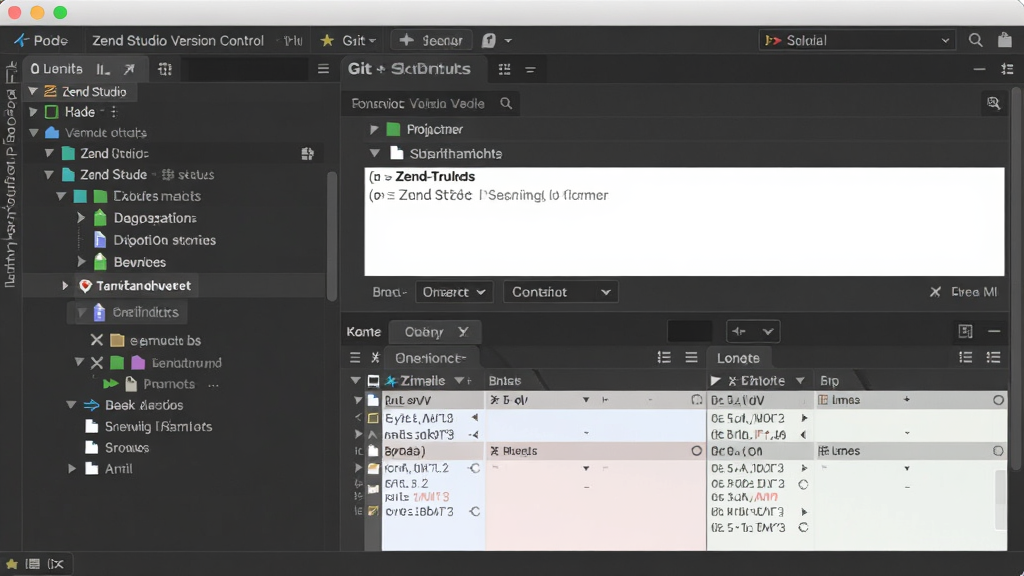Click the X icon next to eemuote bs

(97, 340)
